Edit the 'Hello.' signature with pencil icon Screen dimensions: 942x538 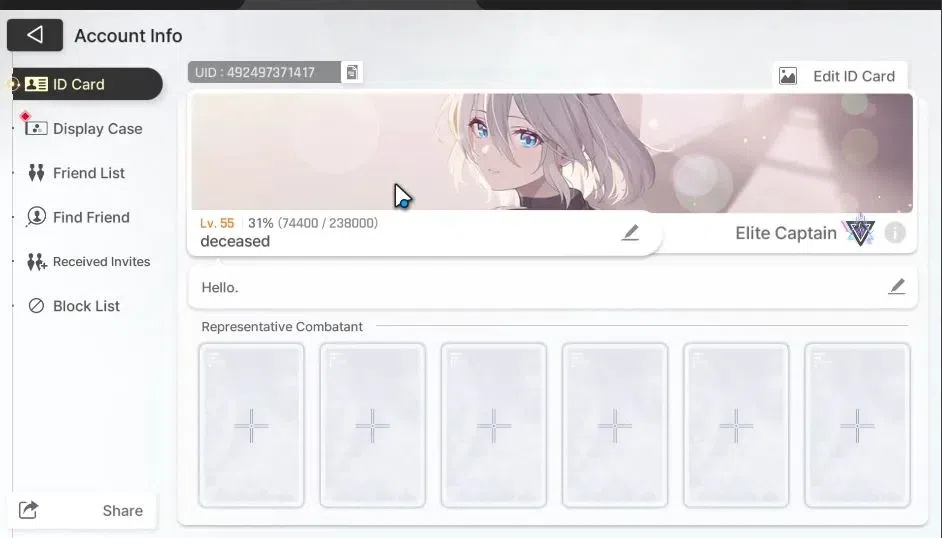pyautogui.click(x=897, y=287)
